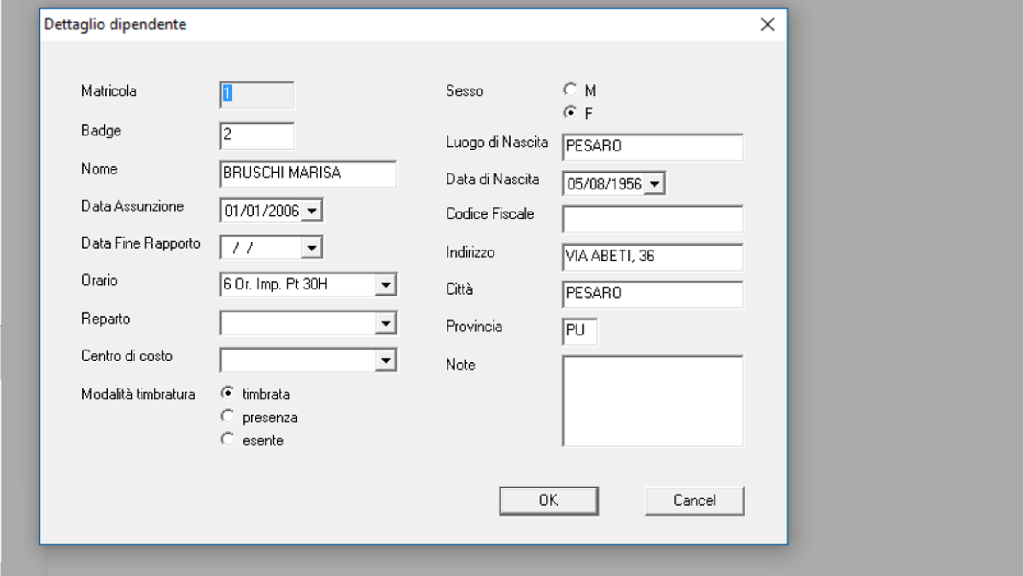Open the Centro di costo dropdown
This screenshot has width=1024, height=576.
[386, 360]
